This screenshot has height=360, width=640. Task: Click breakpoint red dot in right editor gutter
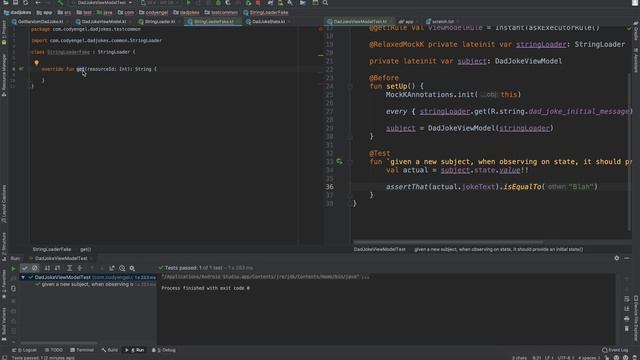pos(320,29)
